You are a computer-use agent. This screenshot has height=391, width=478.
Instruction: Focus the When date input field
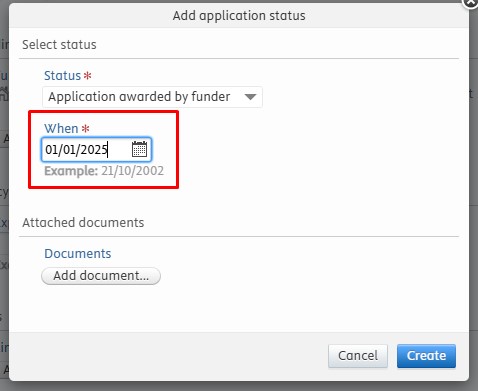point(96,149)
